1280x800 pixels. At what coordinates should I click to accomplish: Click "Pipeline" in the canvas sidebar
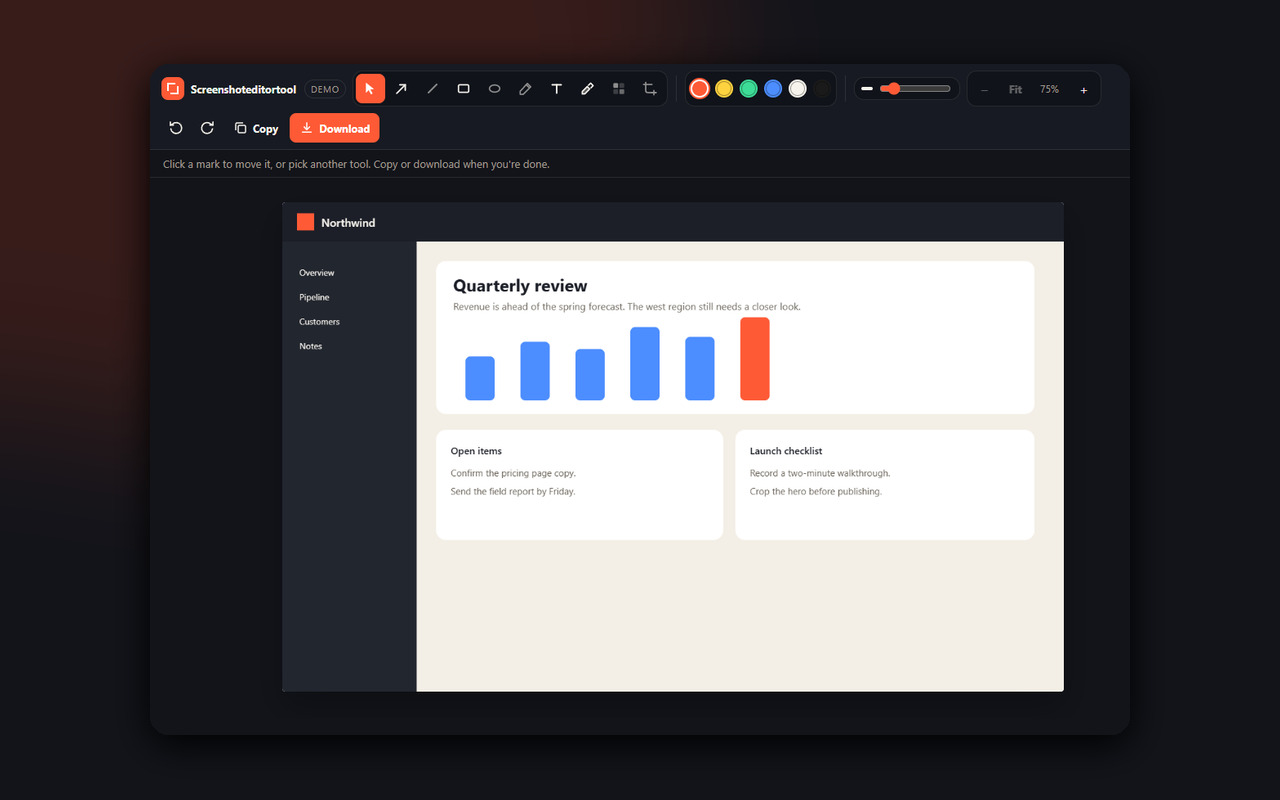[x=314, y=297]
